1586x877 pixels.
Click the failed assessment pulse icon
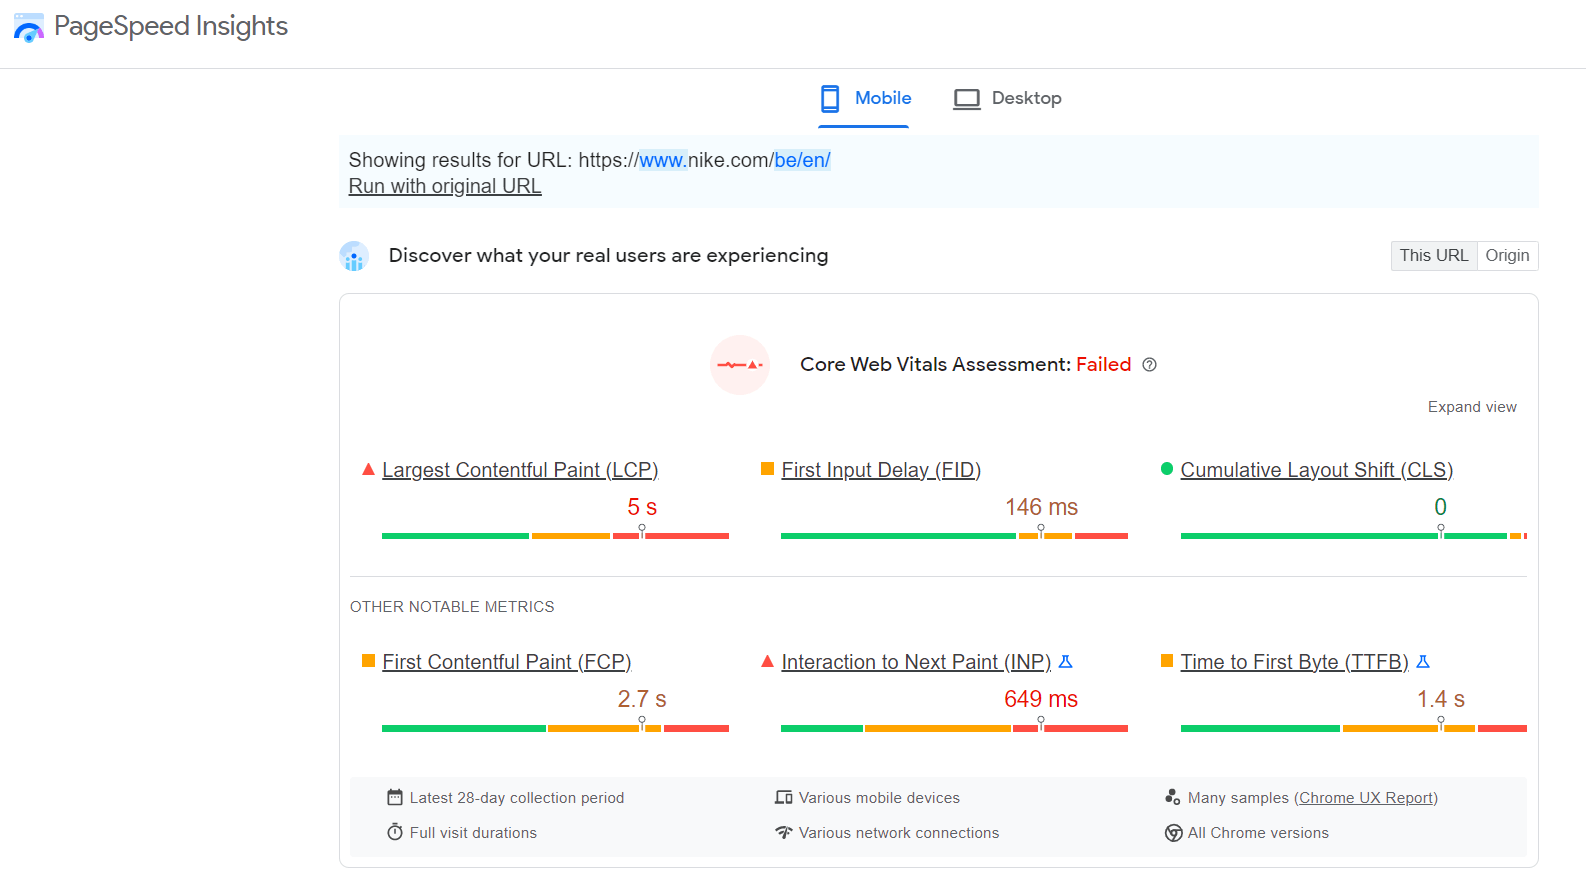[740, 365]
